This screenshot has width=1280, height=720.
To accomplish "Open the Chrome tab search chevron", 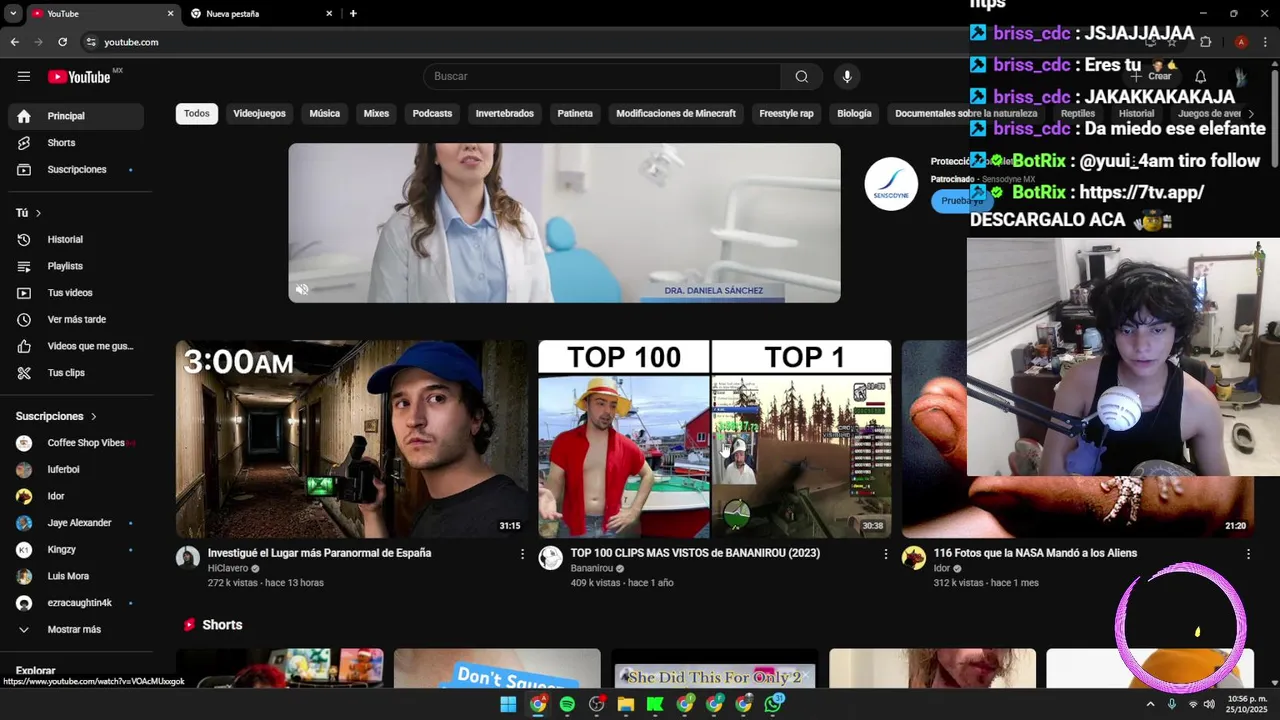I will (13, 14).
